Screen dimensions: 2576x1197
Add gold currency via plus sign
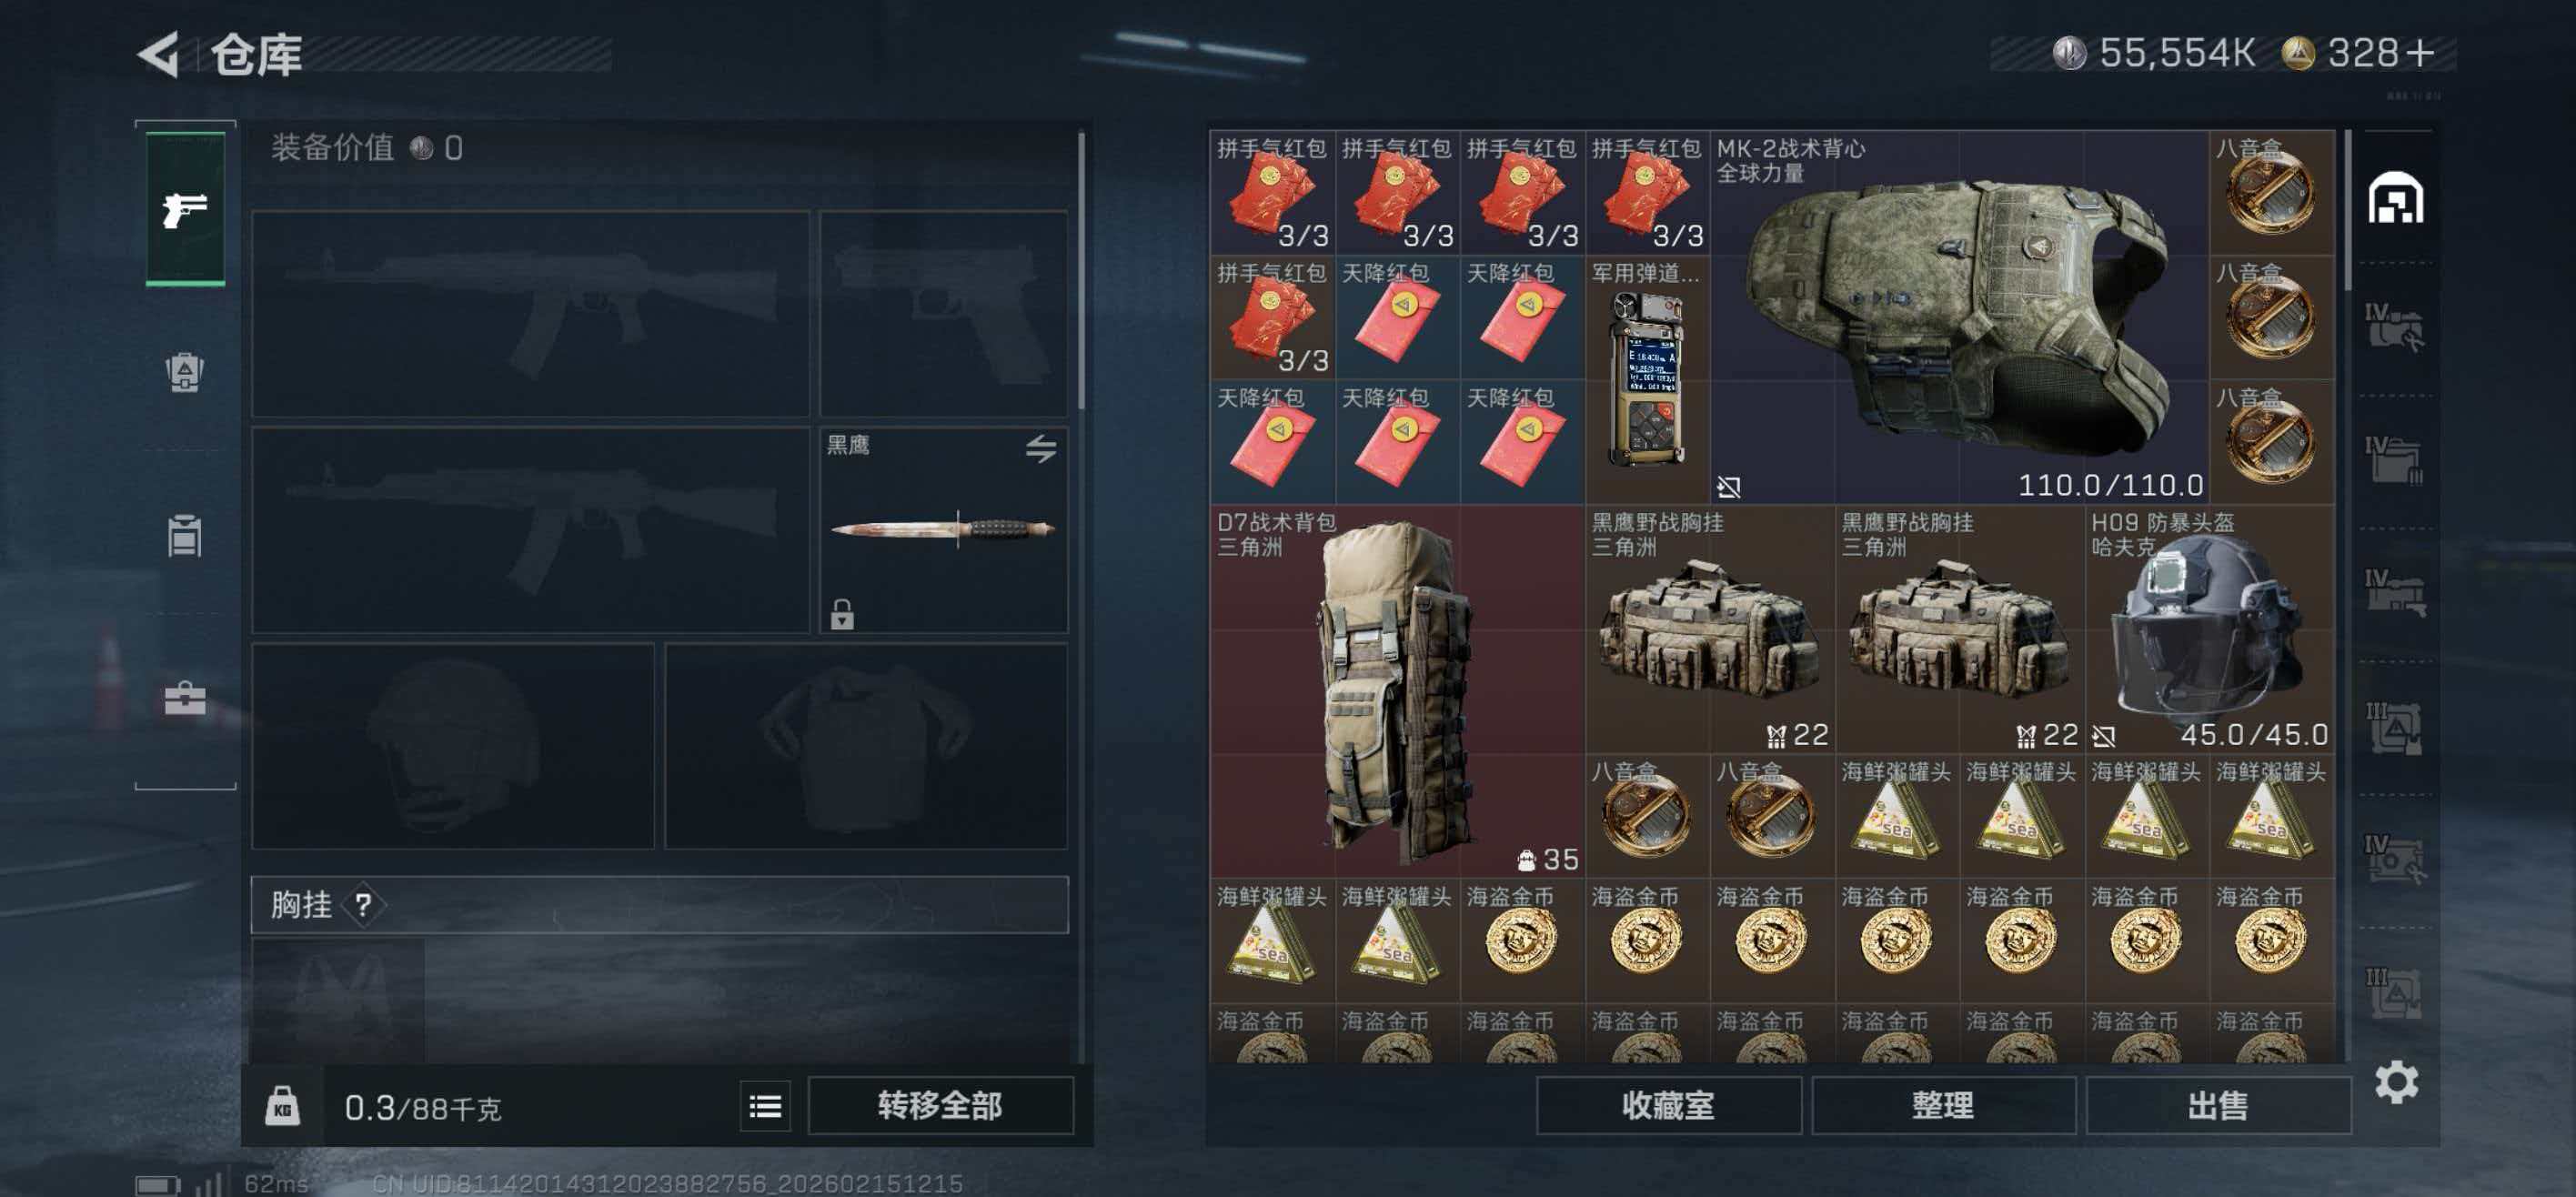click(2421, 53)
